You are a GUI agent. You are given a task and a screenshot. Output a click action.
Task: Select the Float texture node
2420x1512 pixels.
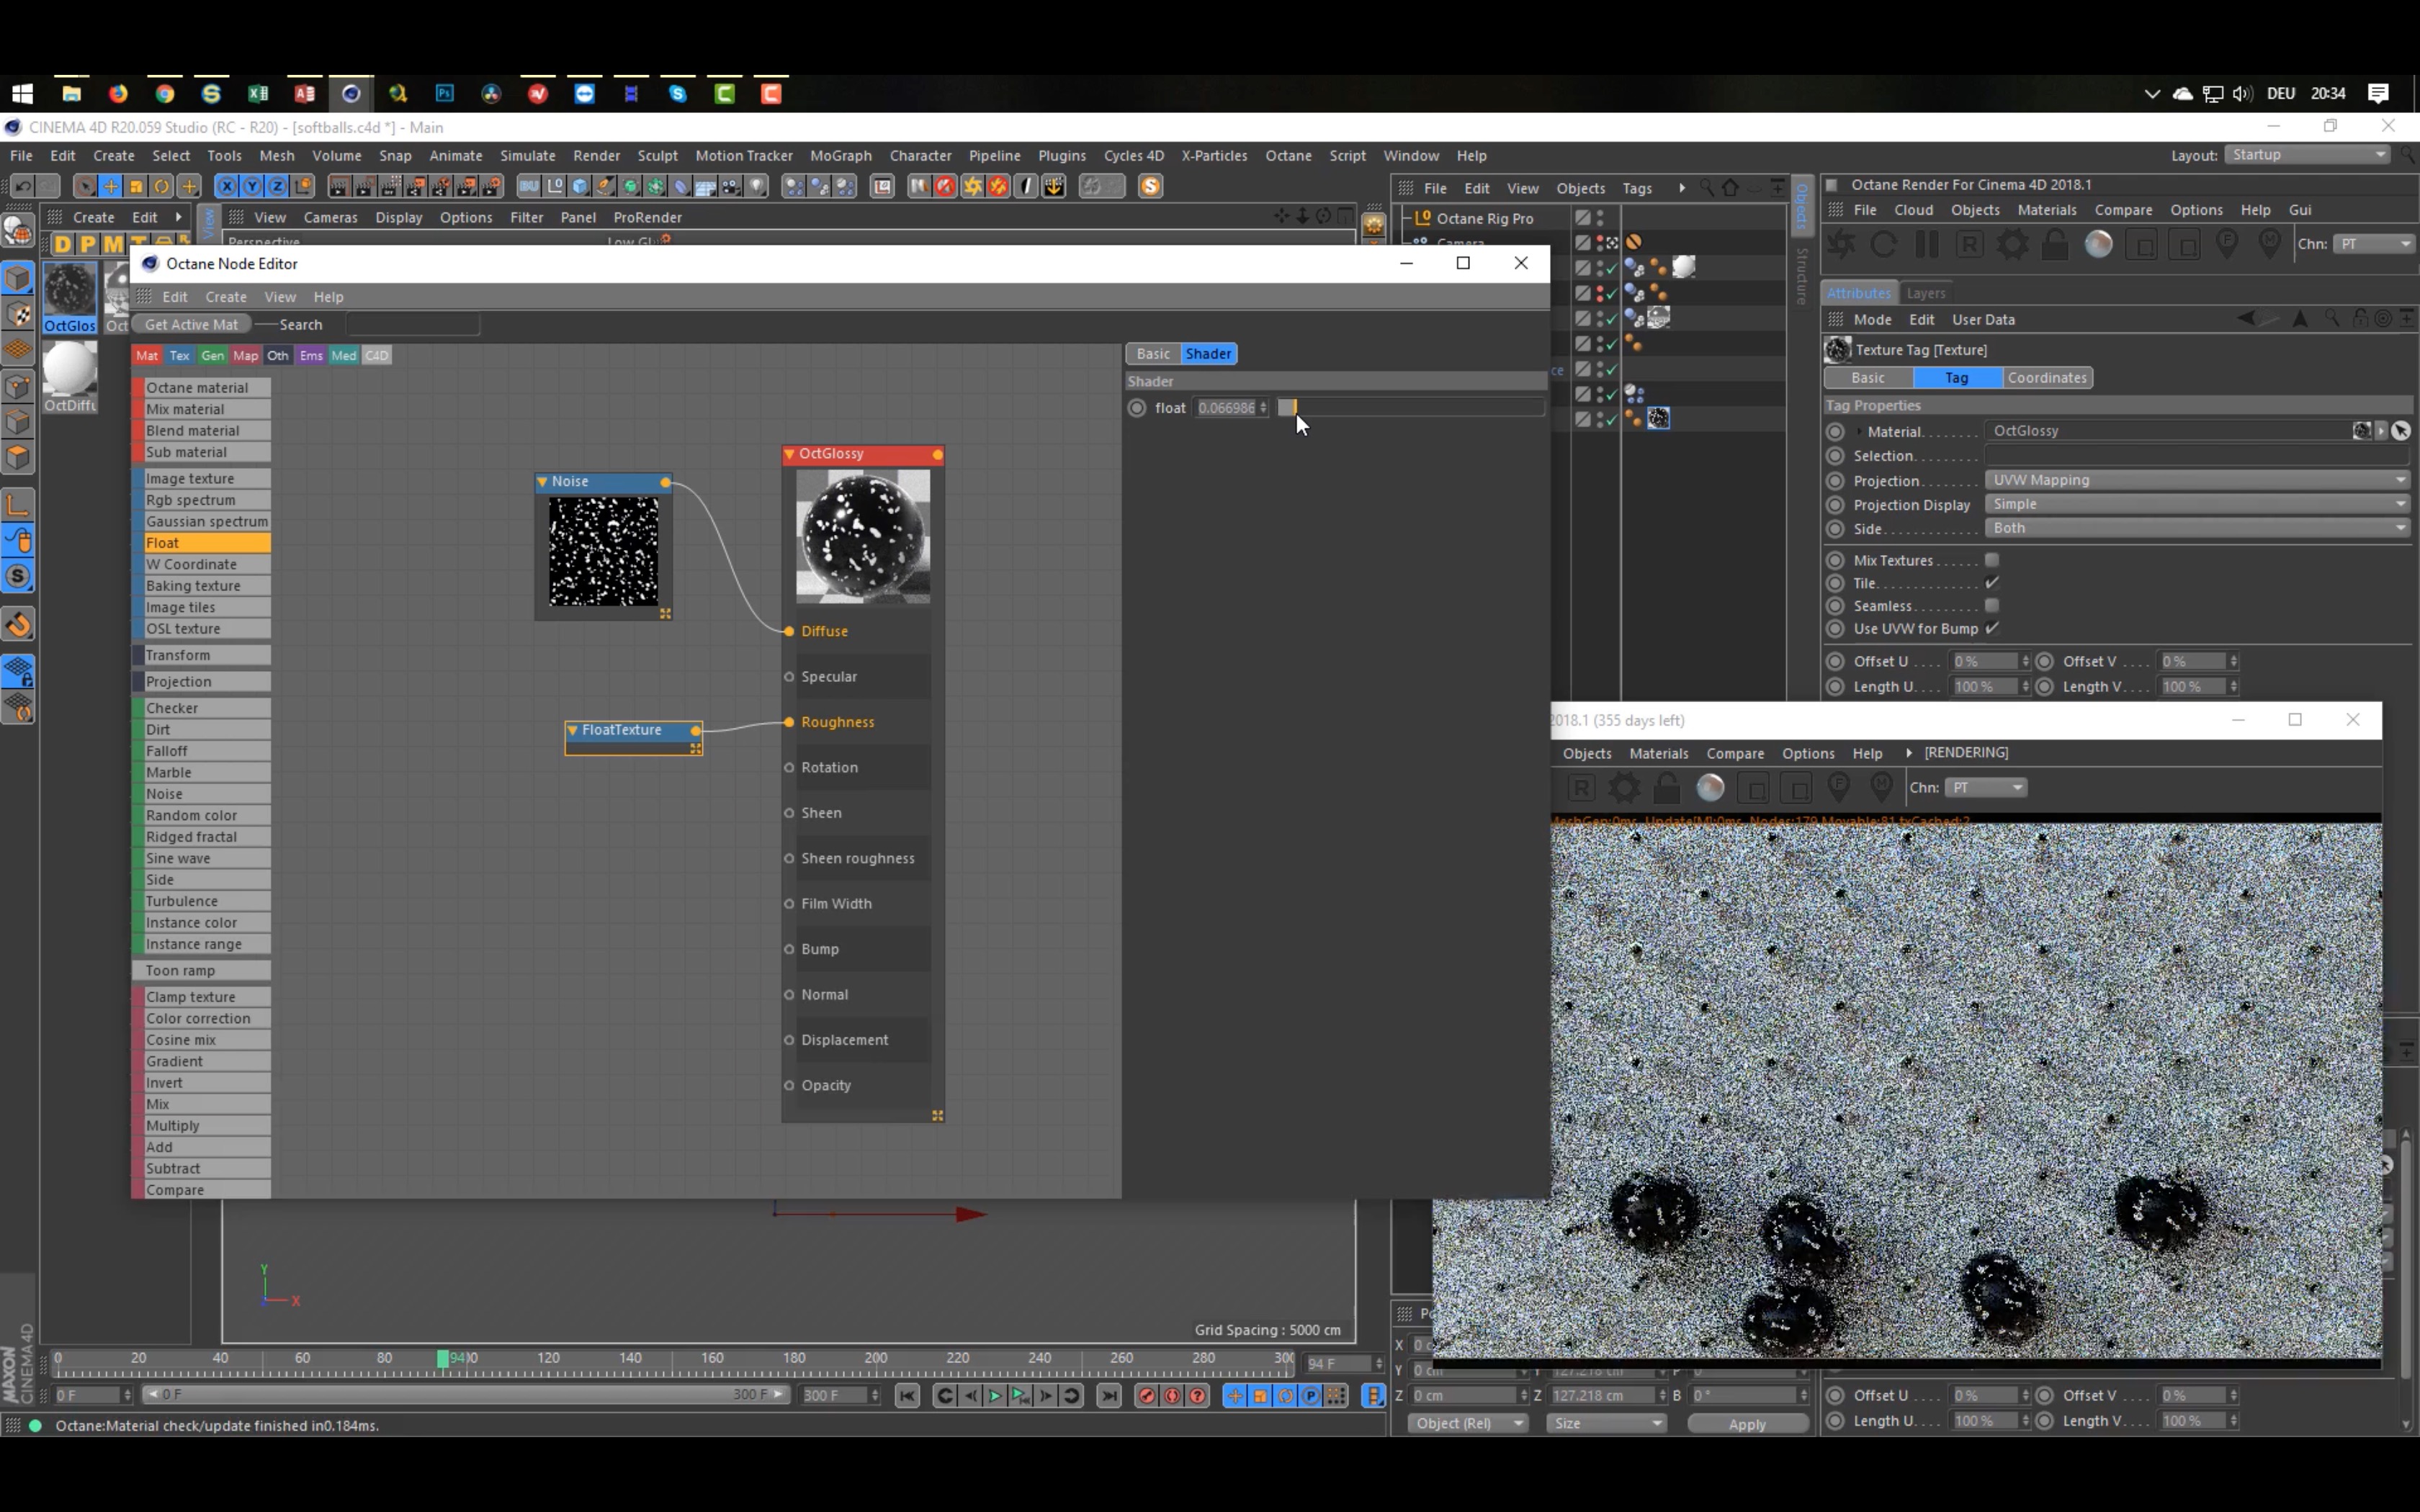(631, 728)
